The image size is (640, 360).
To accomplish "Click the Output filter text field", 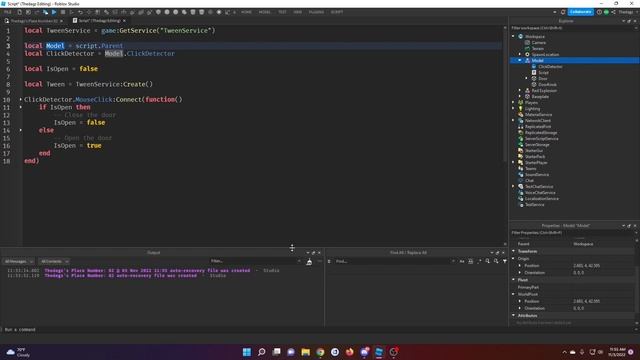I will tap(255, 261).
